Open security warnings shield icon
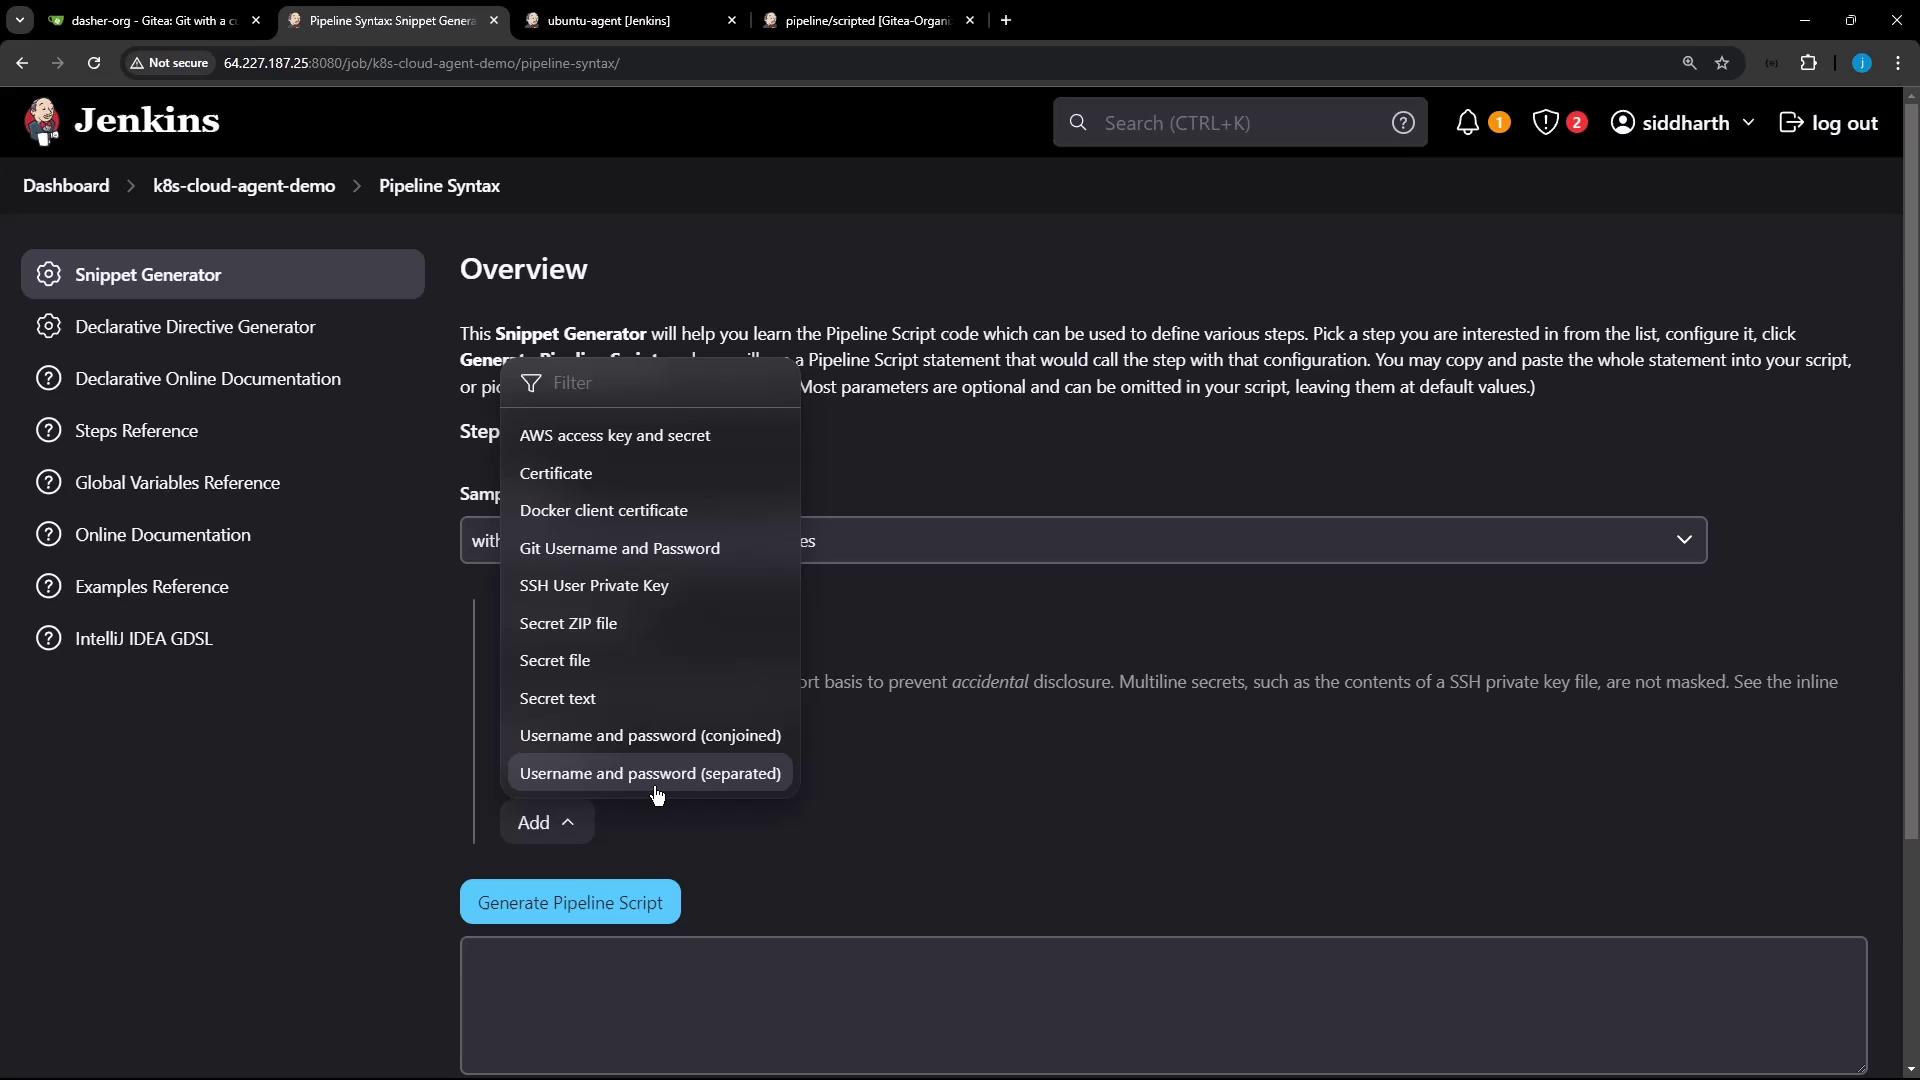 tap(1545, 123)
